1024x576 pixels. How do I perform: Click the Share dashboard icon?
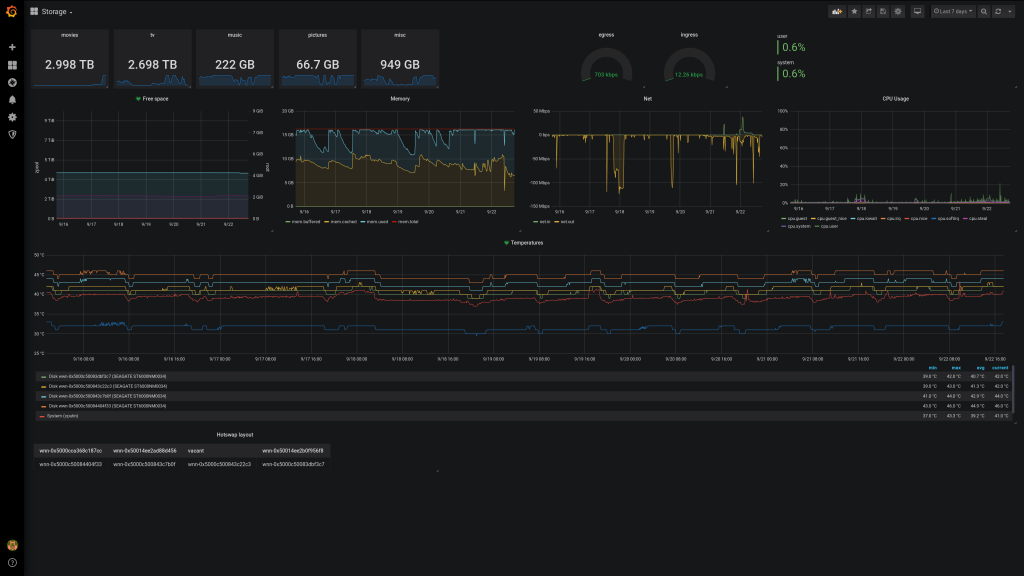click(x=869, y=11)
